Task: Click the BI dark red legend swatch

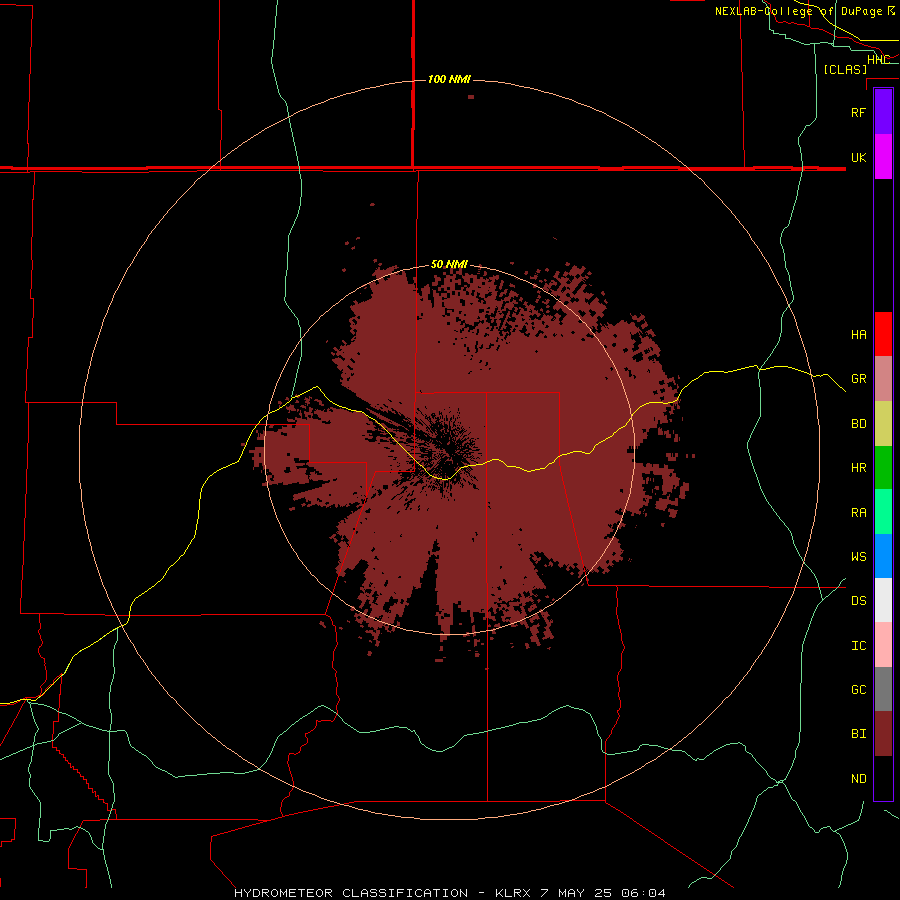Action: pyautogui.click(x=883, y=734)
